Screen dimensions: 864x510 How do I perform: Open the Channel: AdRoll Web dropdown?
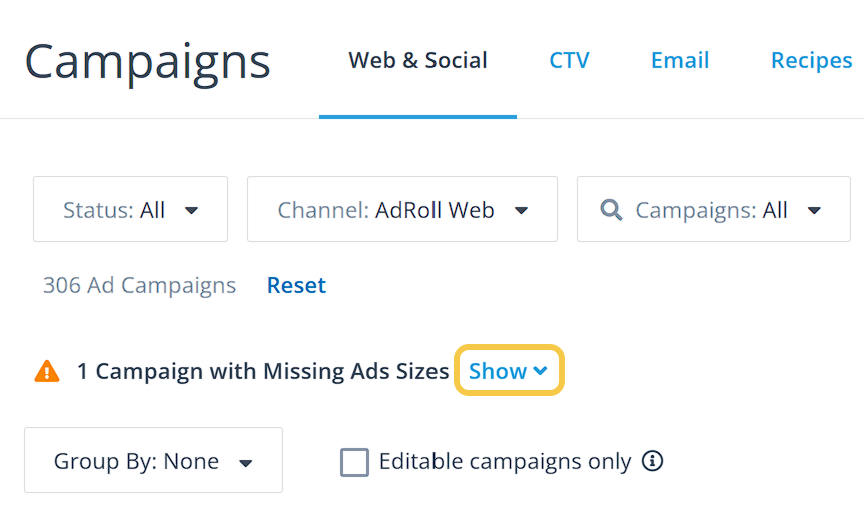tap(402, 210)
